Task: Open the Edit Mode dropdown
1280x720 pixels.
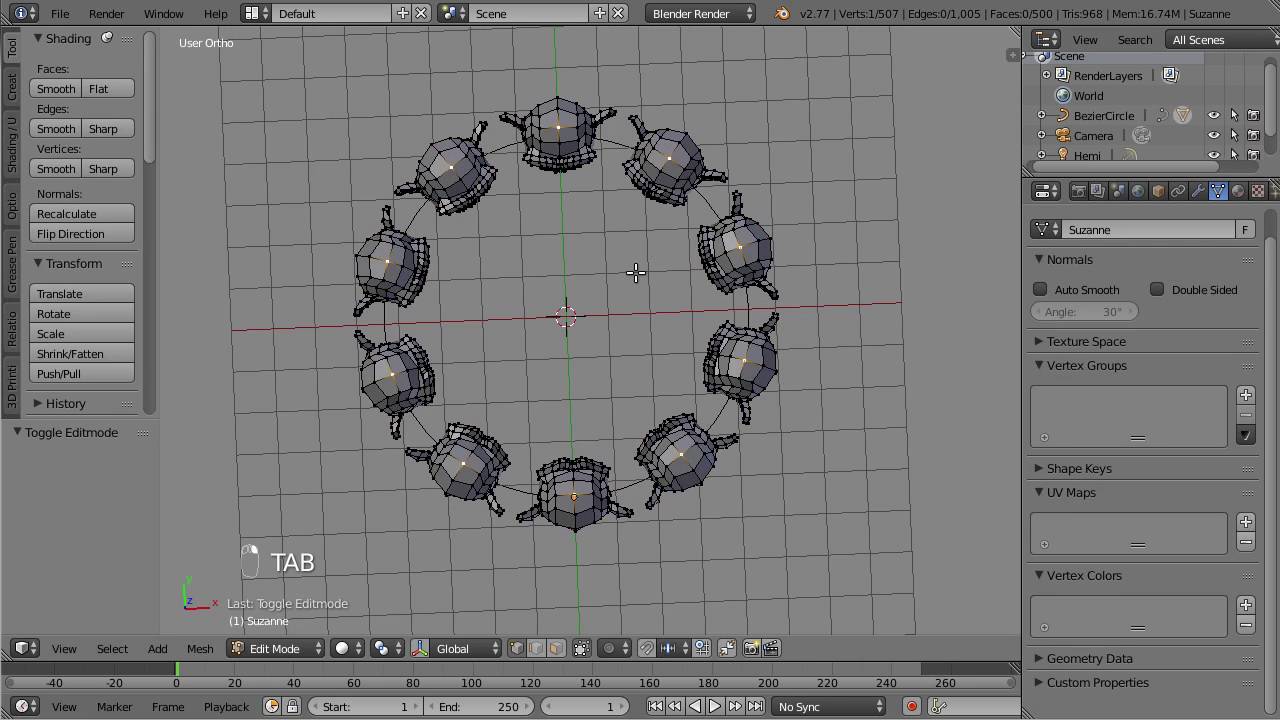Action: tap(276, 648)
